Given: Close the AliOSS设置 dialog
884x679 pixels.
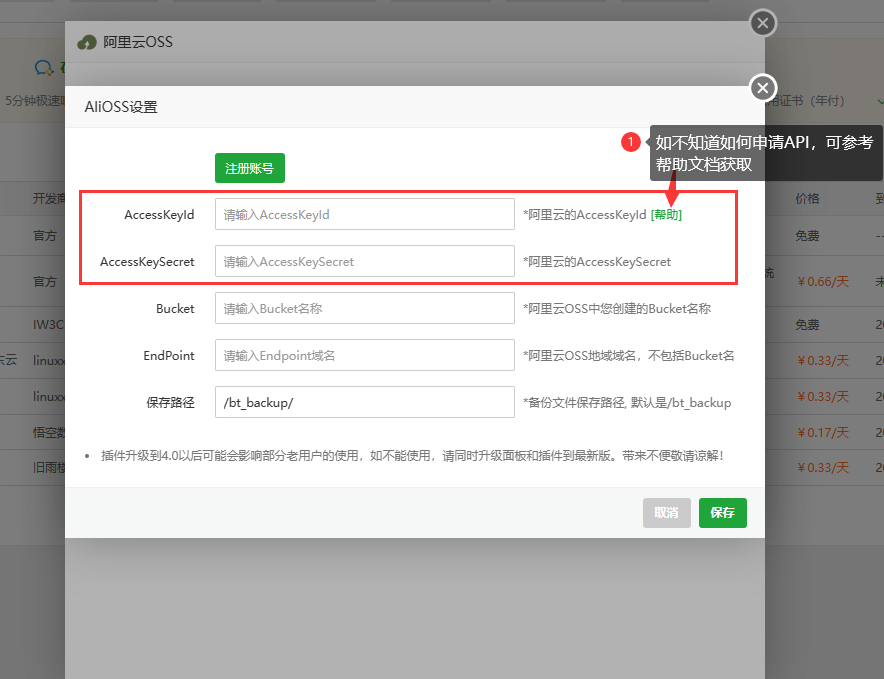Looking at the screenshot, I should click(x=763, y=88).
